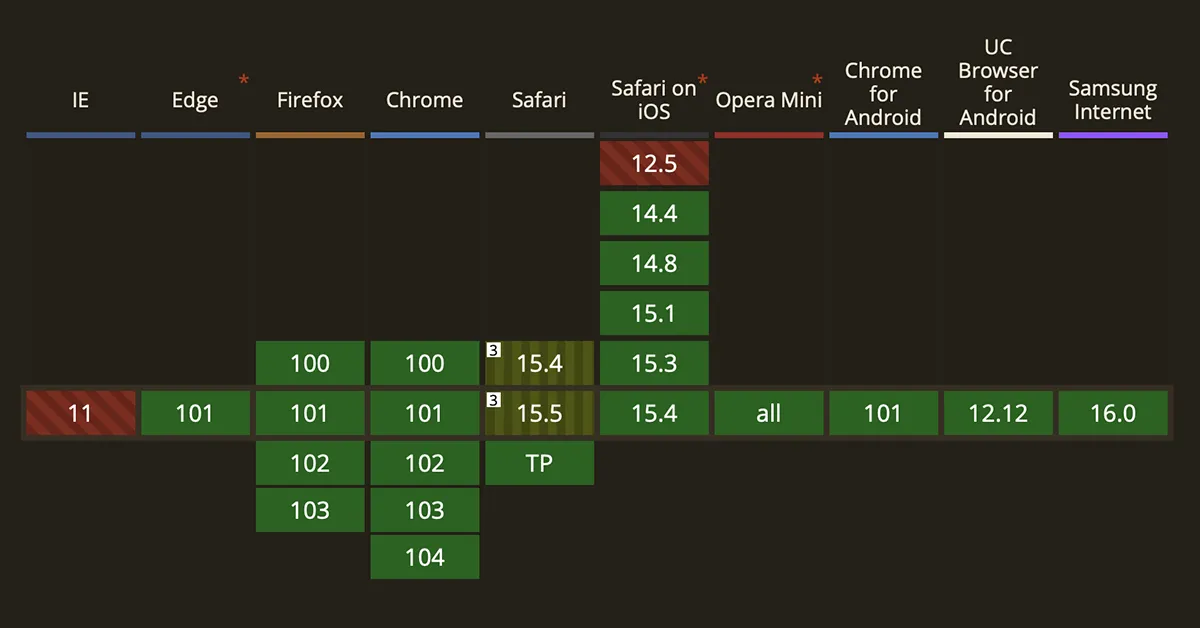This screenshot has width=1200, height=628.
Task: Click Chrome for Android 101 cell
Action: (883, 413)
